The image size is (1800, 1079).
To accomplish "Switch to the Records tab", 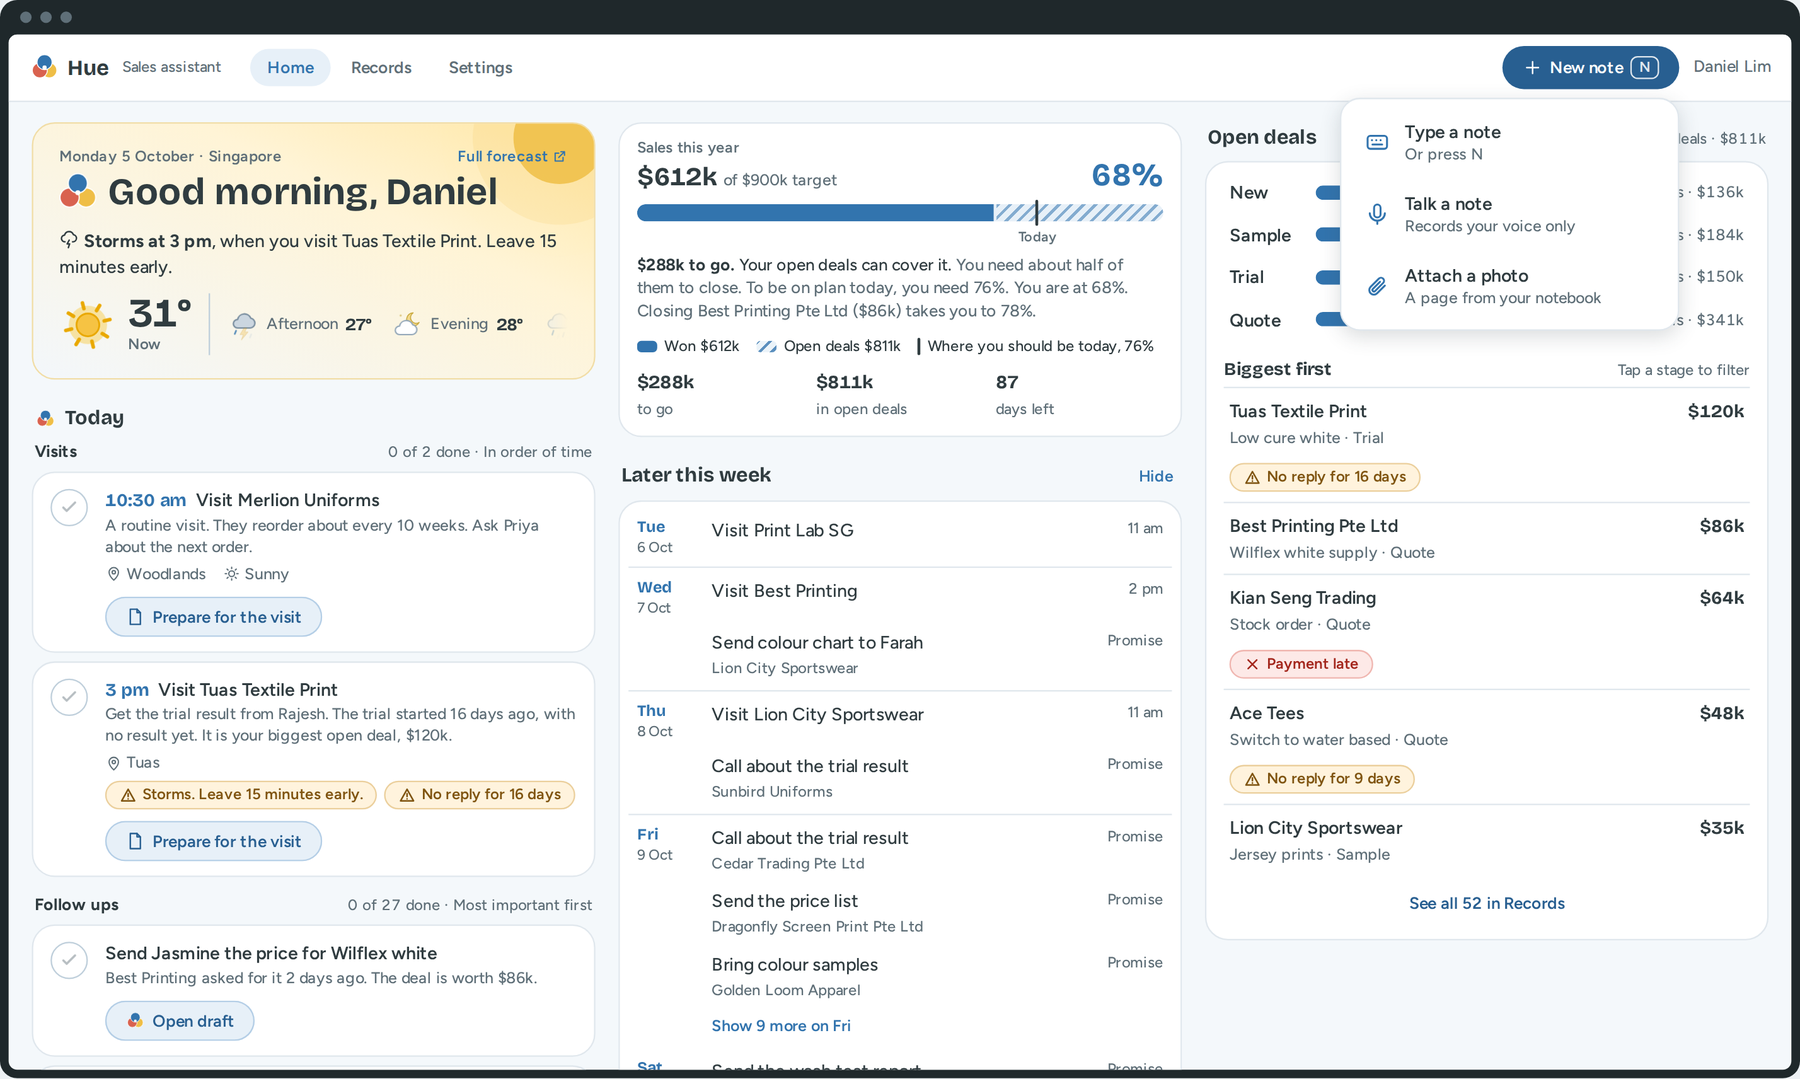I will (381, 67).
